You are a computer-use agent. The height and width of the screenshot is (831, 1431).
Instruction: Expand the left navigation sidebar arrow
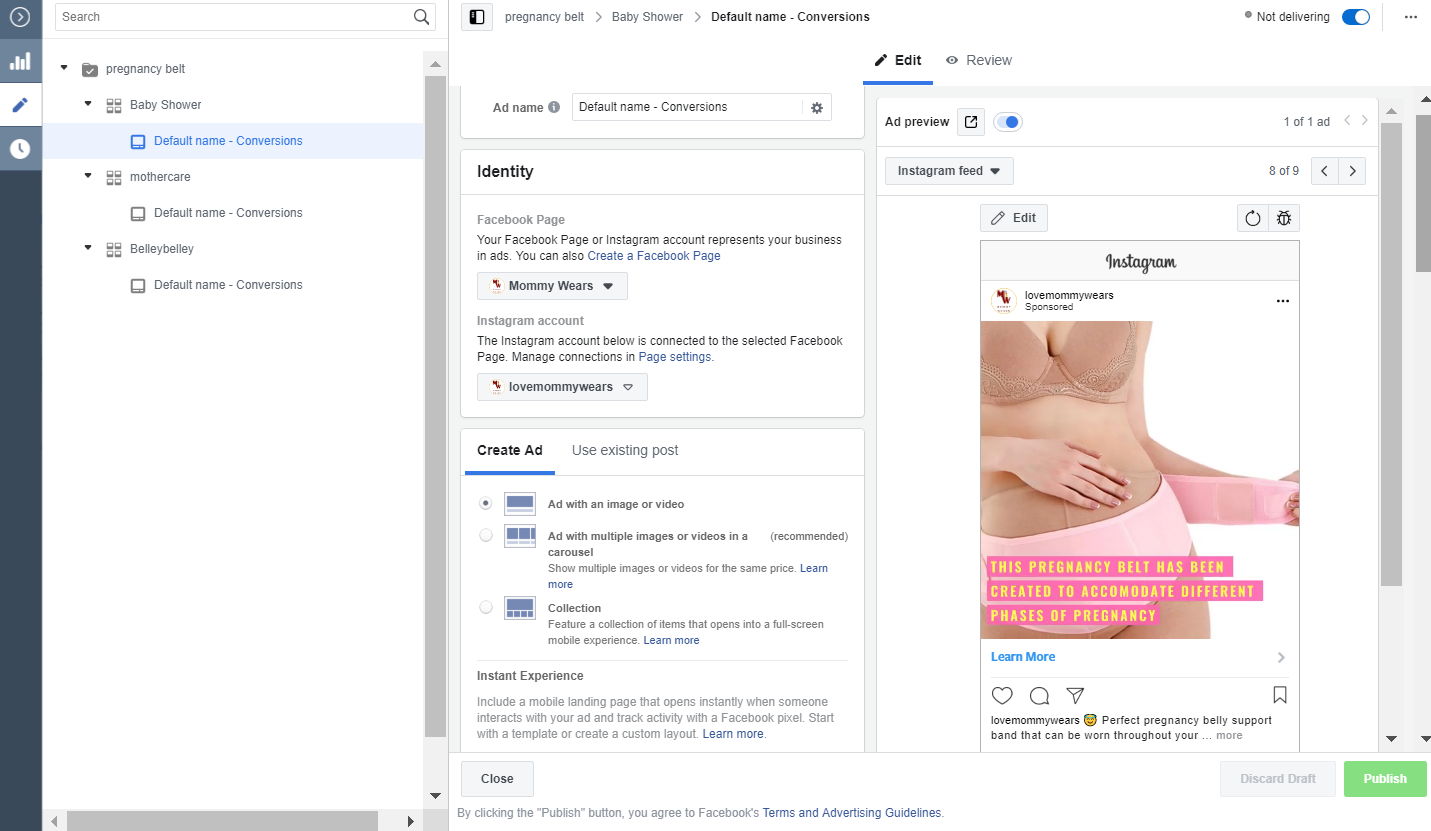point(20,17)
